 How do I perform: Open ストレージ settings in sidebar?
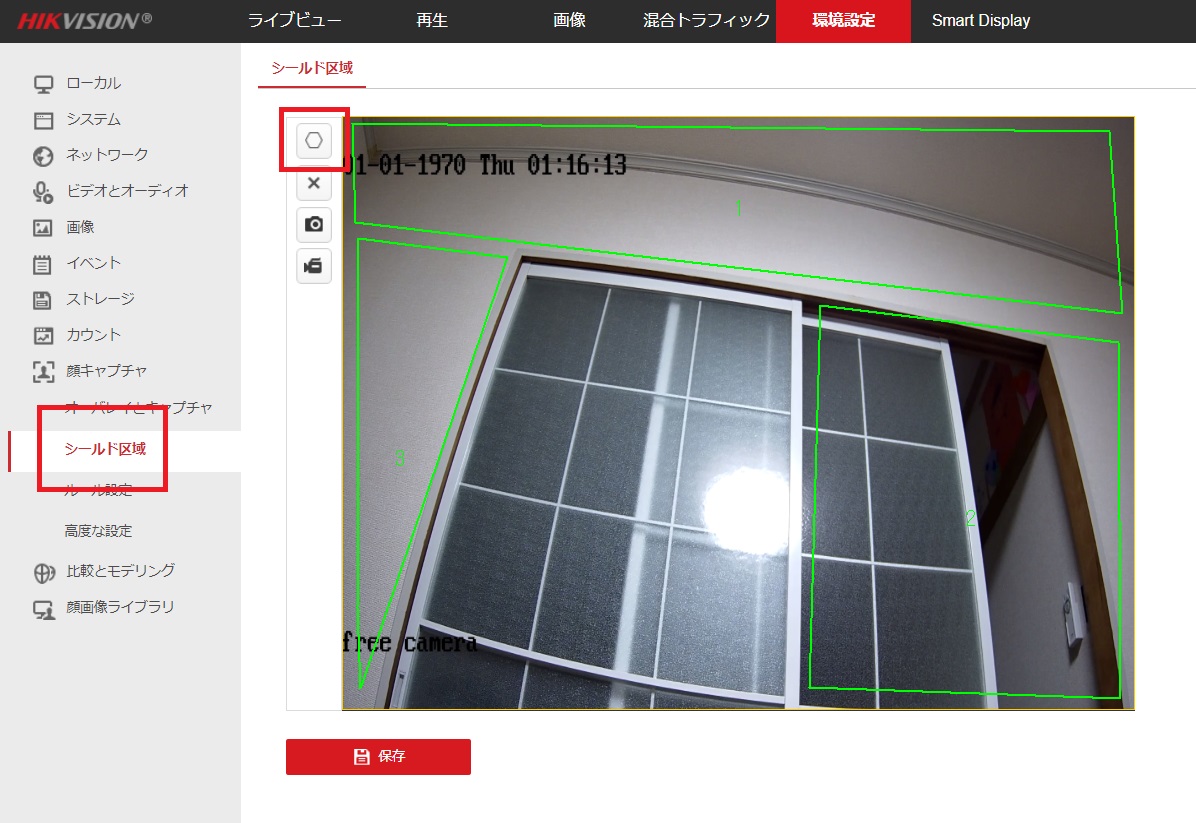100,299
